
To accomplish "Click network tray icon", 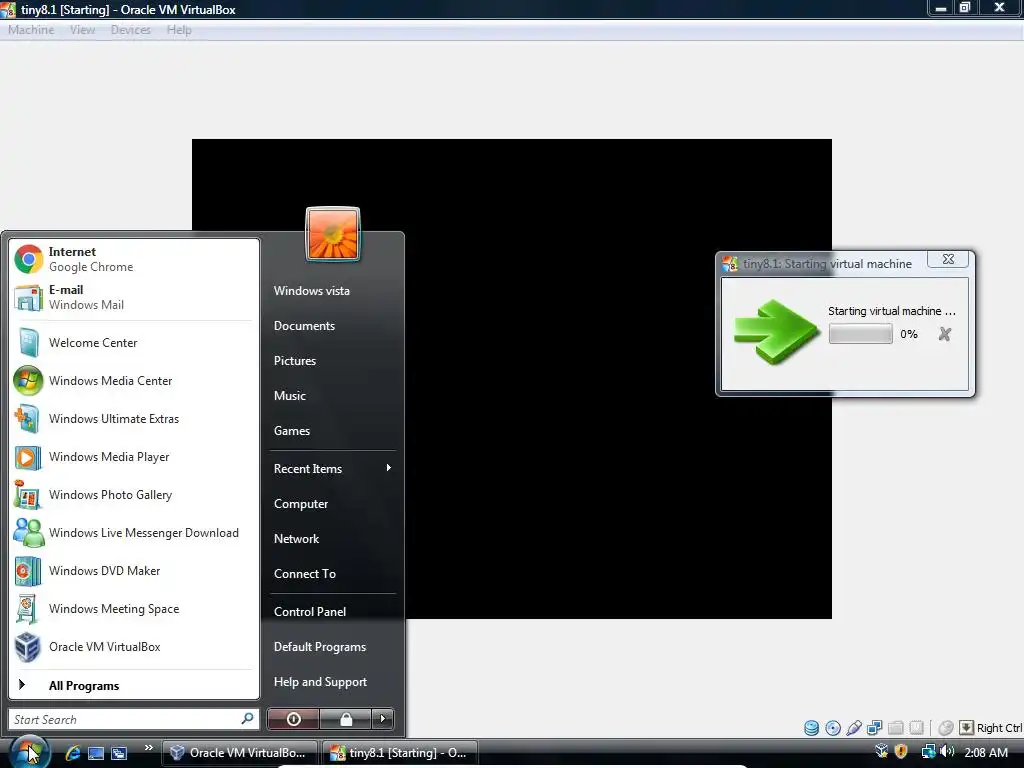I will pos(928,752).
